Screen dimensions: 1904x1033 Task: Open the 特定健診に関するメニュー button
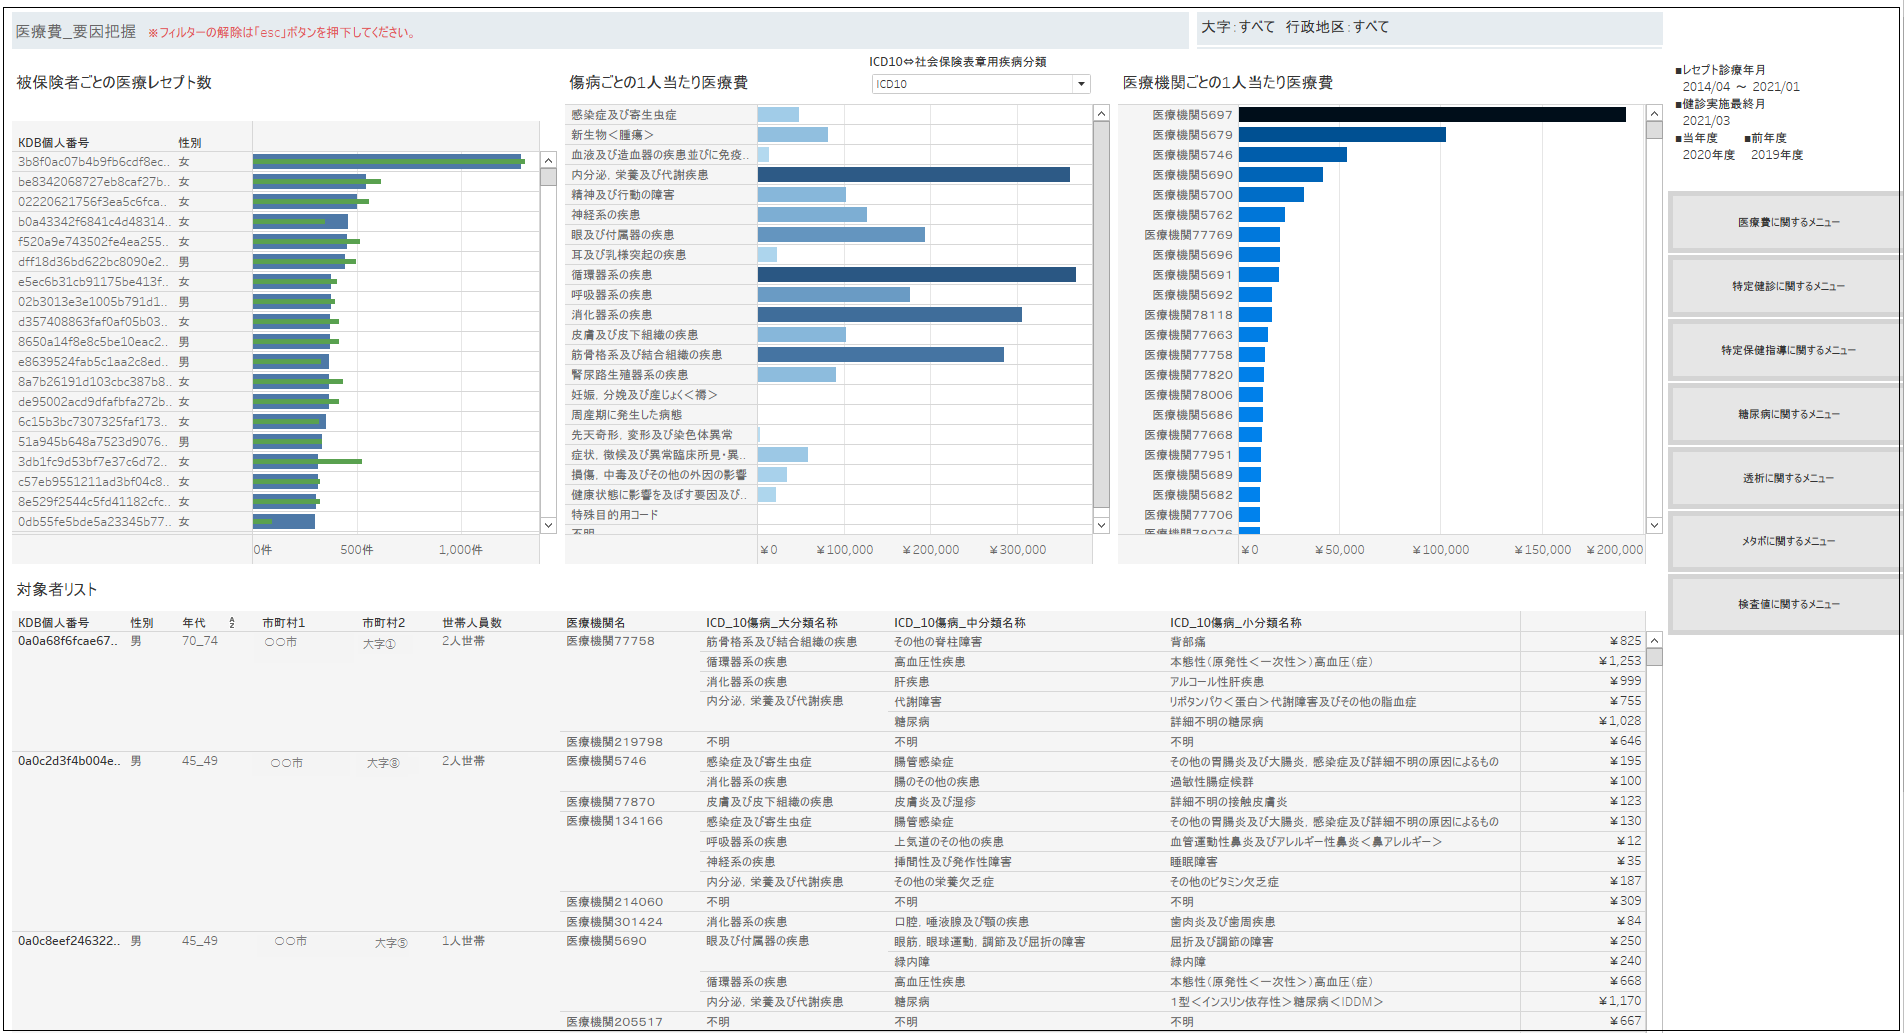(1788, 286)
